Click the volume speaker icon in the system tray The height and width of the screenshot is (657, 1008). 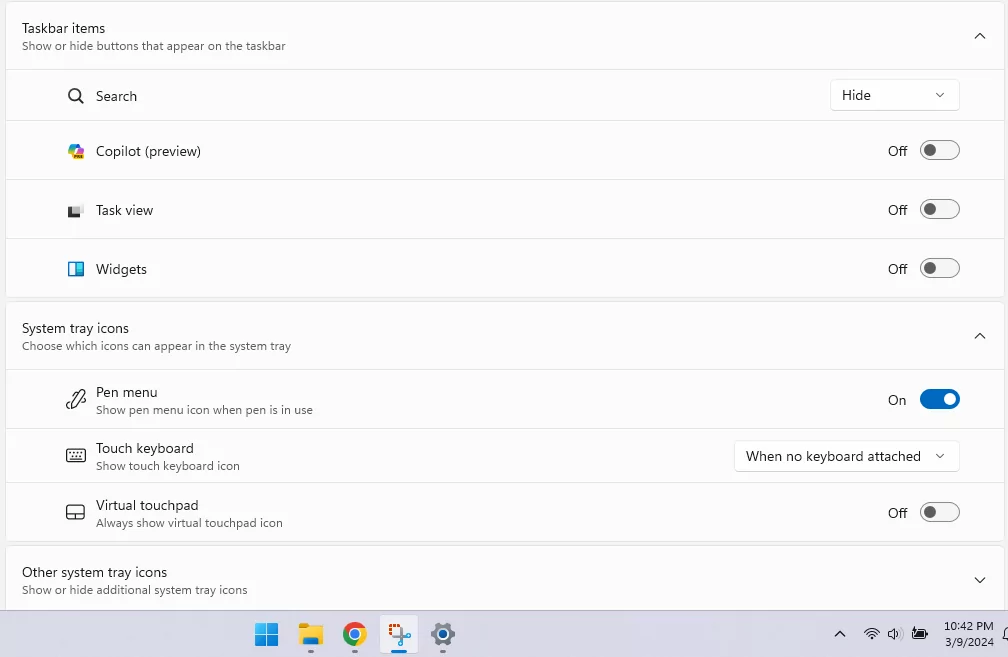pos(894,634)
